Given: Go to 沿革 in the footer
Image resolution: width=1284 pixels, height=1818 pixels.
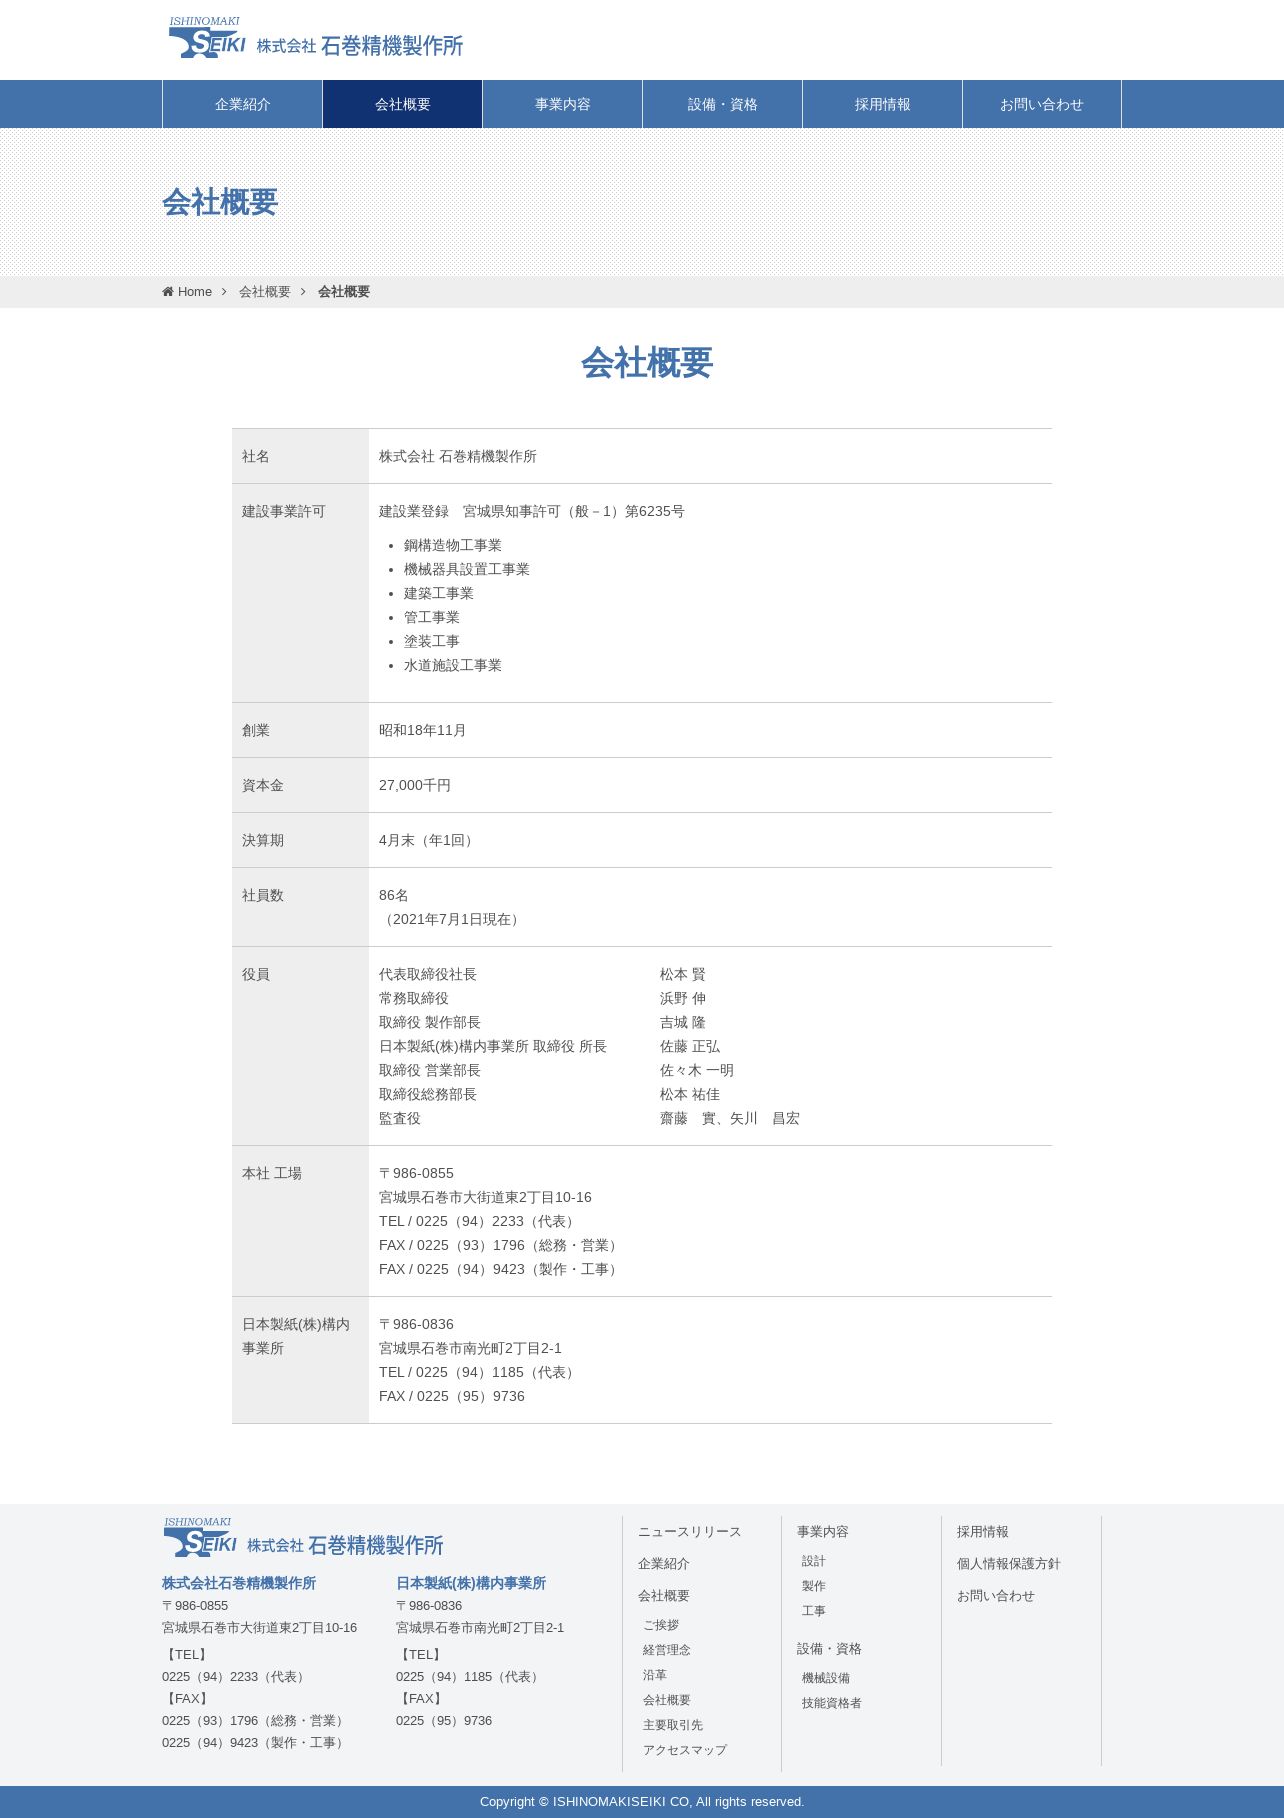Looking at the screenshot, I should [655, 1675].
